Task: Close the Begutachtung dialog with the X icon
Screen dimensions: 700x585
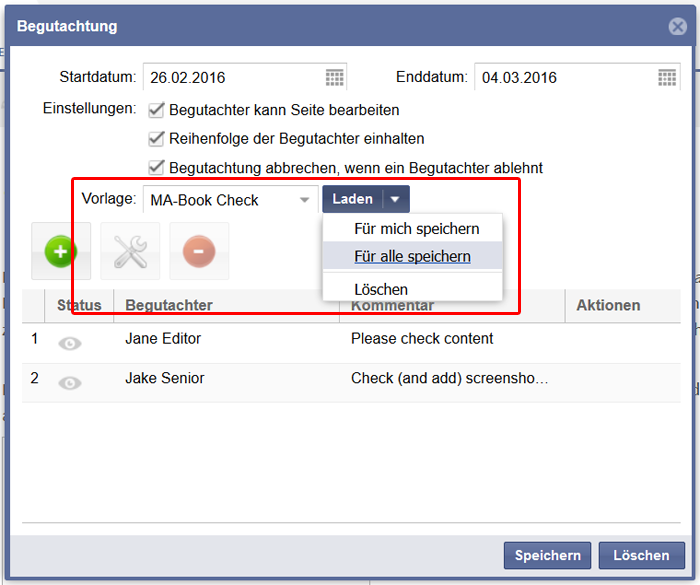Action: (x=677, y=27)
